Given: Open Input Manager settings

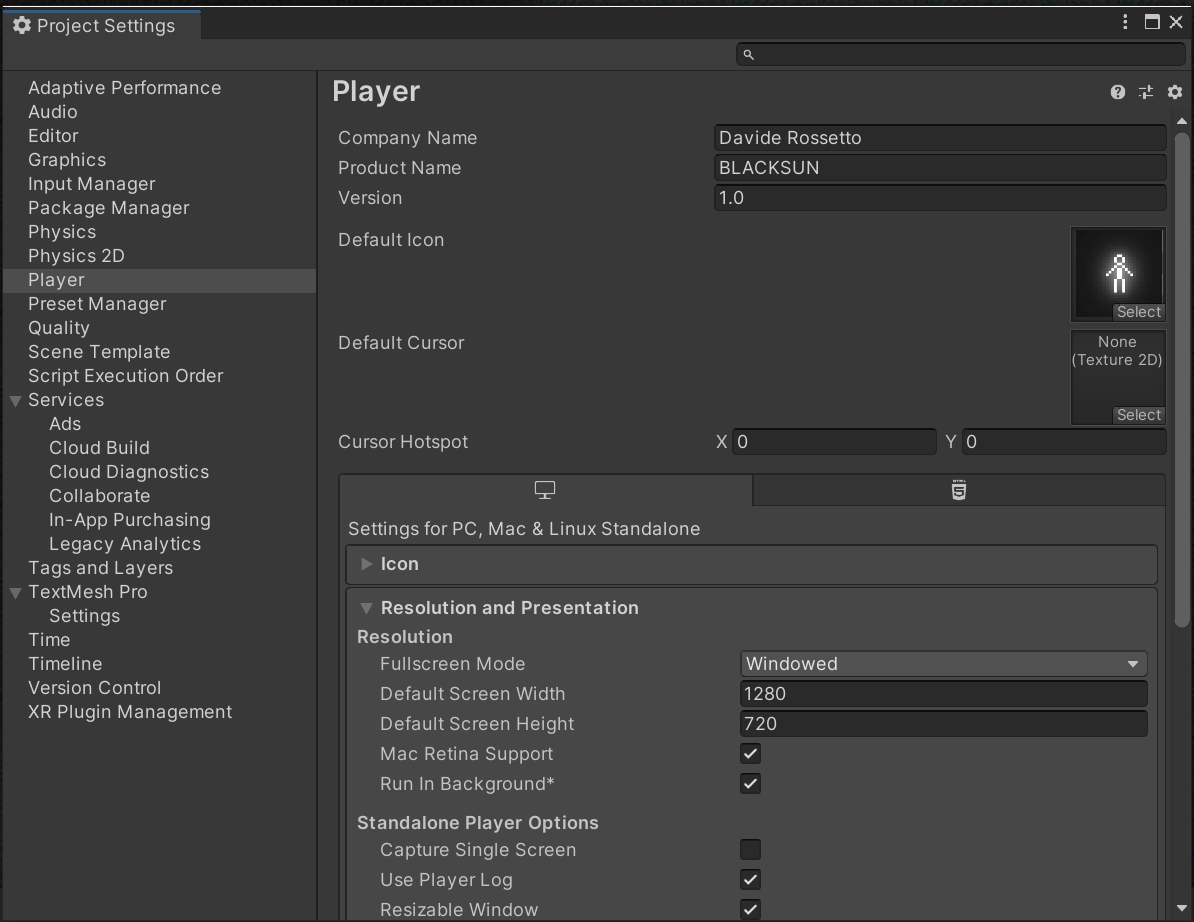Looking at the screenshot, I should click(x=91, y=184).
